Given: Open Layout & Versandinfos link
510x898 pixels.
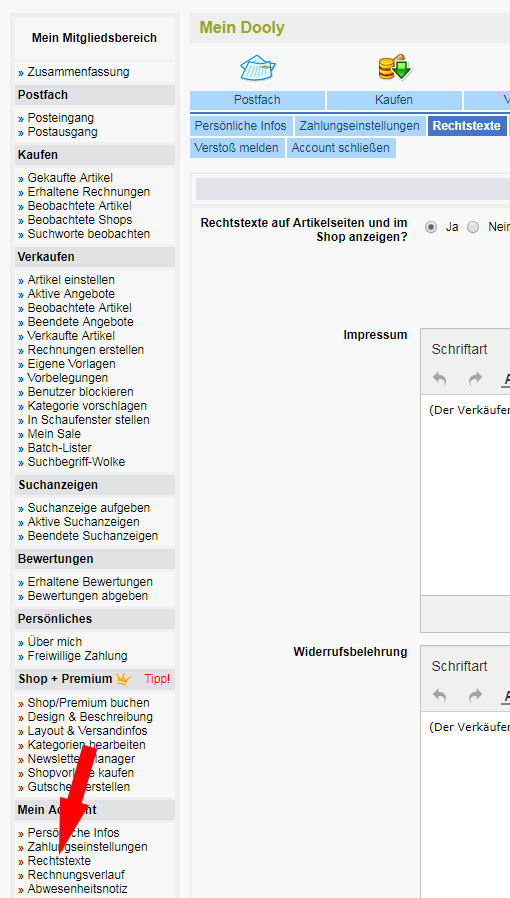Looking at the screenshot, I should click(88, 731).
